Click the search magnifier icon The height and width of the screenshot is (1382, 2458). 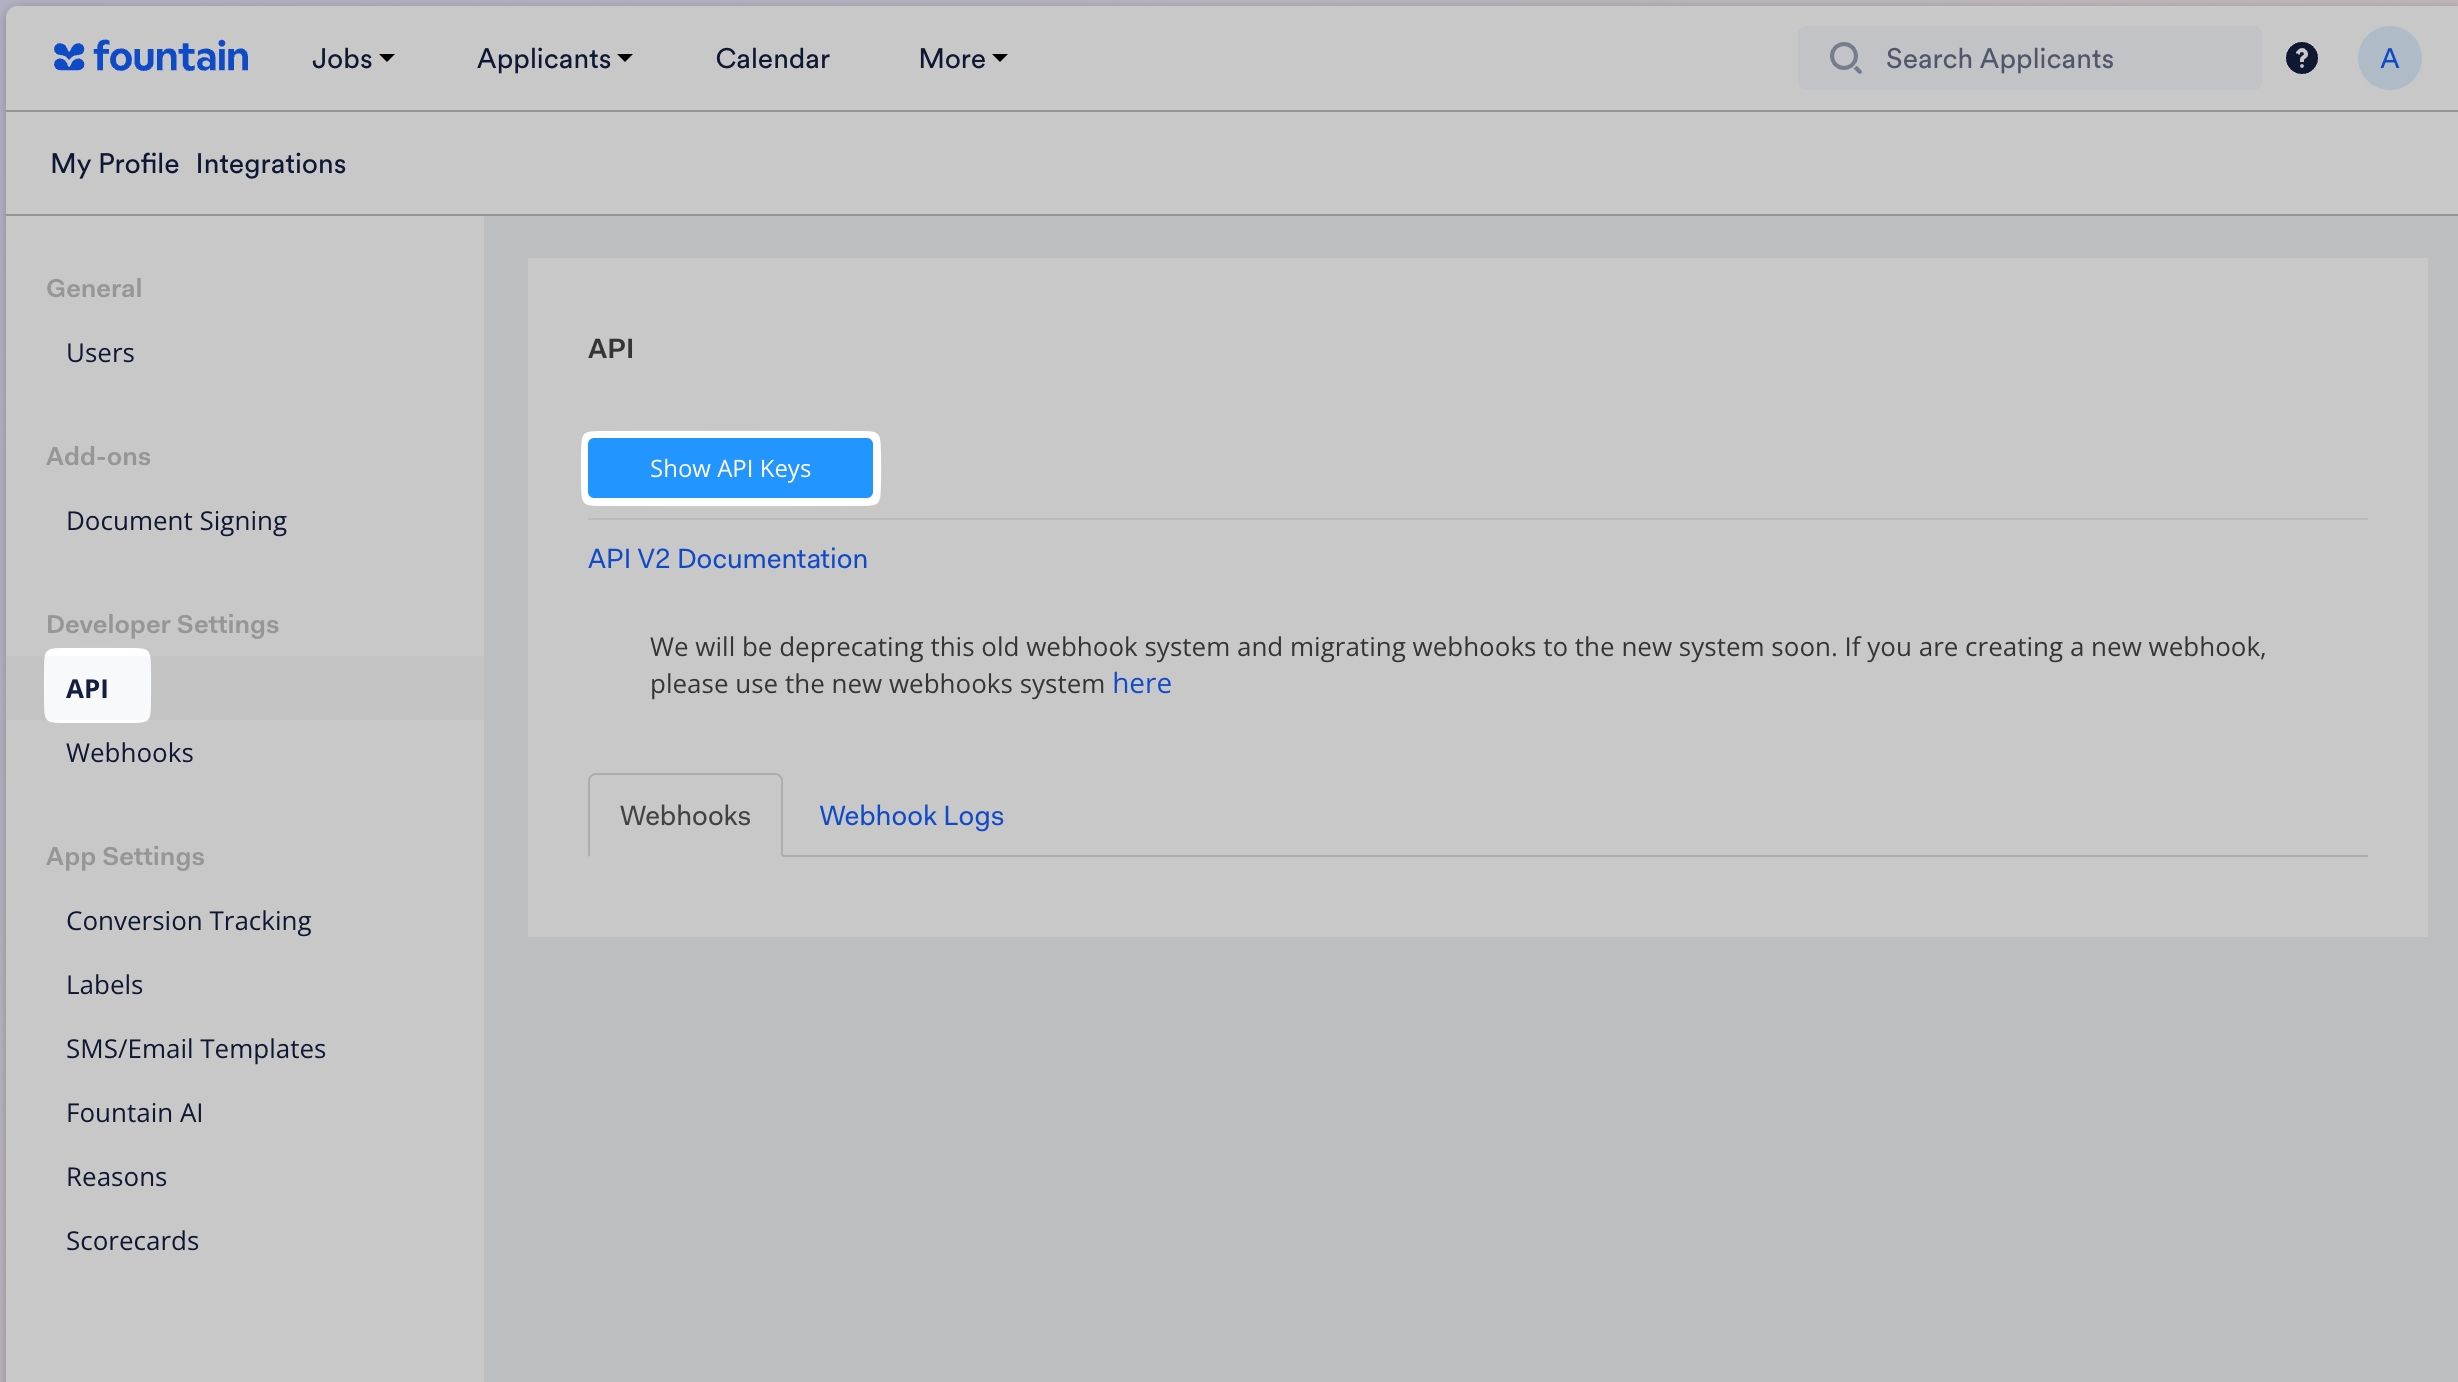click(1845, 58)
